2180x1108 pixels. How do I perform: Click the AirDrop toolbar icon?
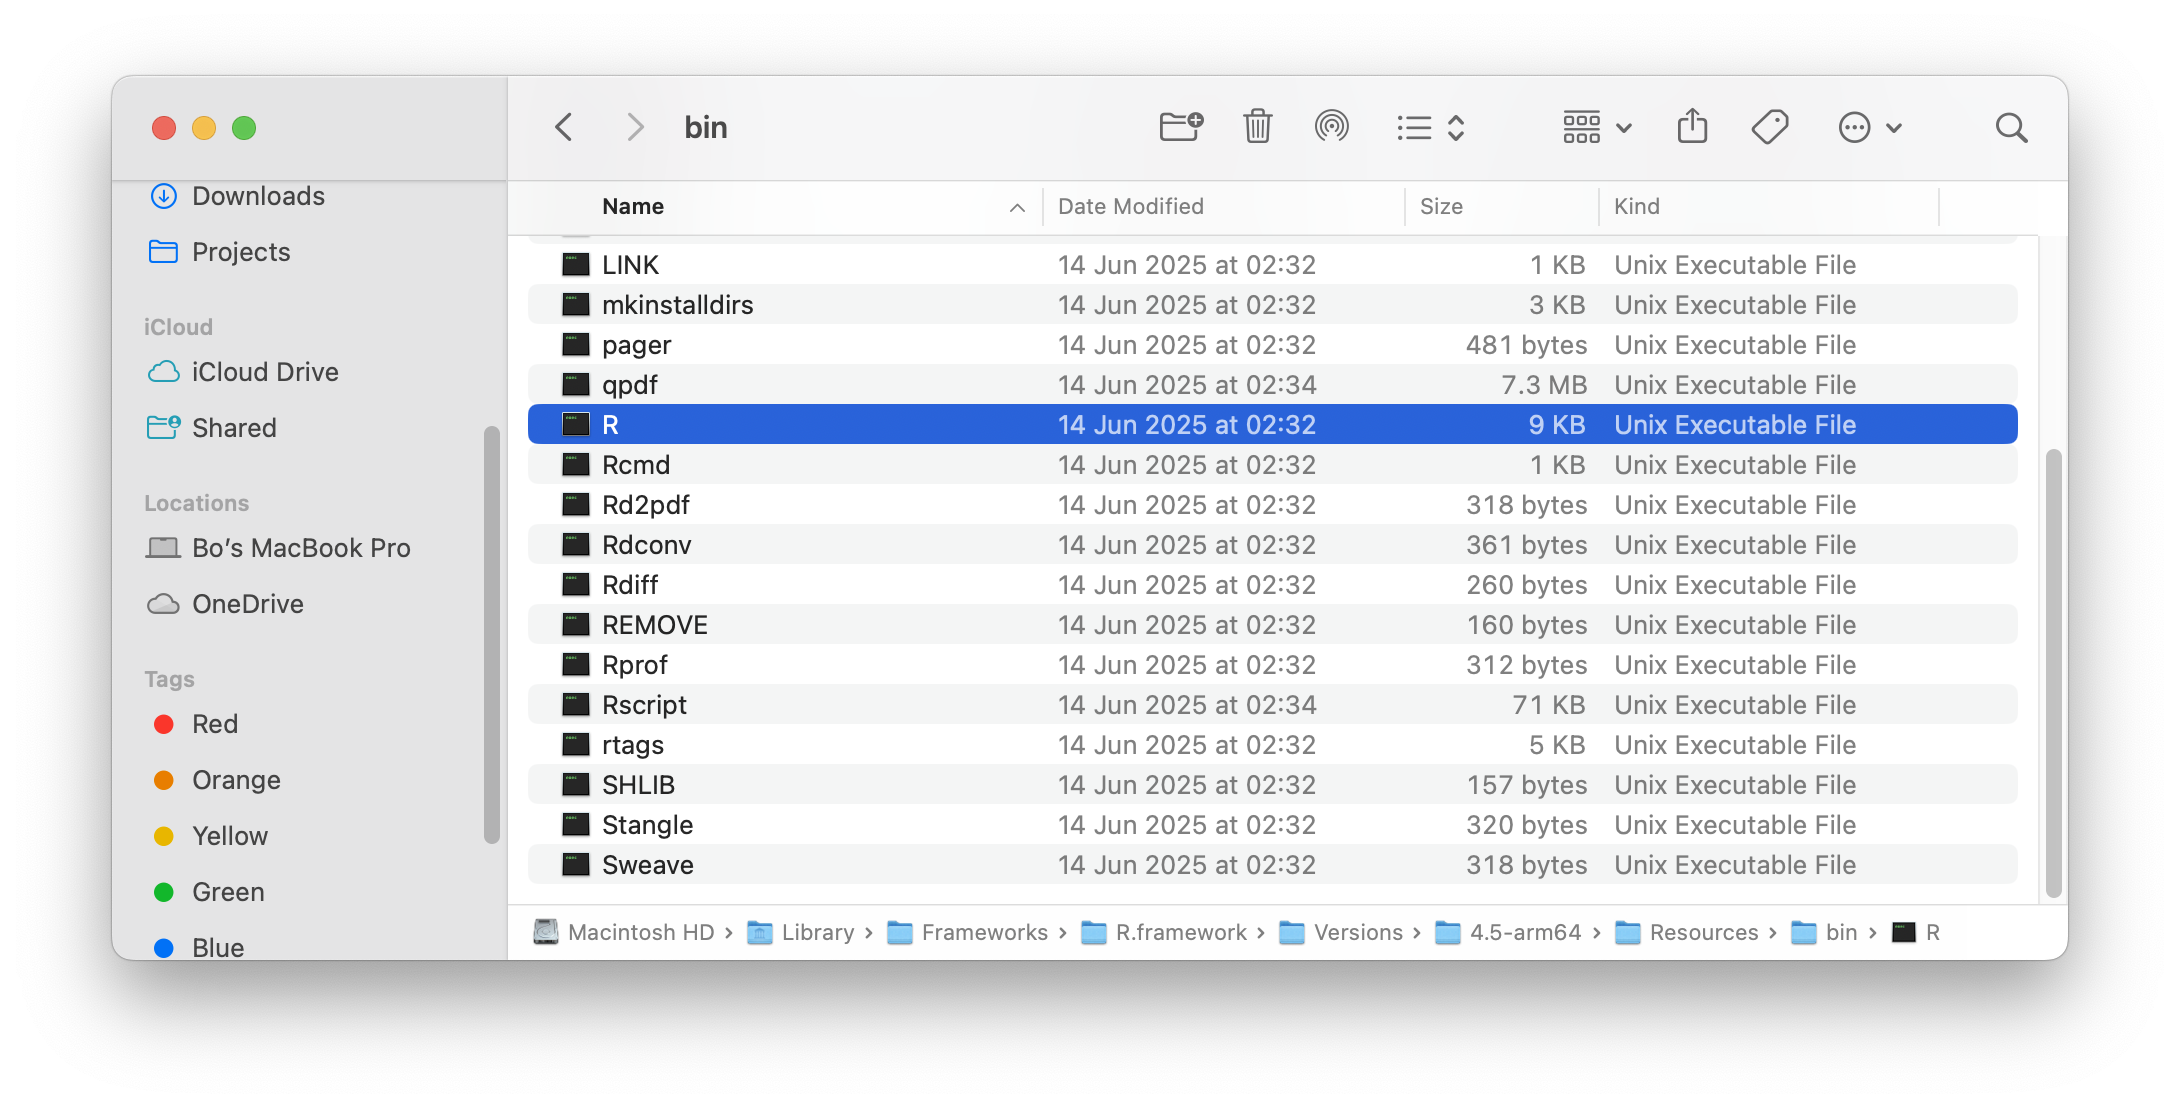tap(1331, 127)
